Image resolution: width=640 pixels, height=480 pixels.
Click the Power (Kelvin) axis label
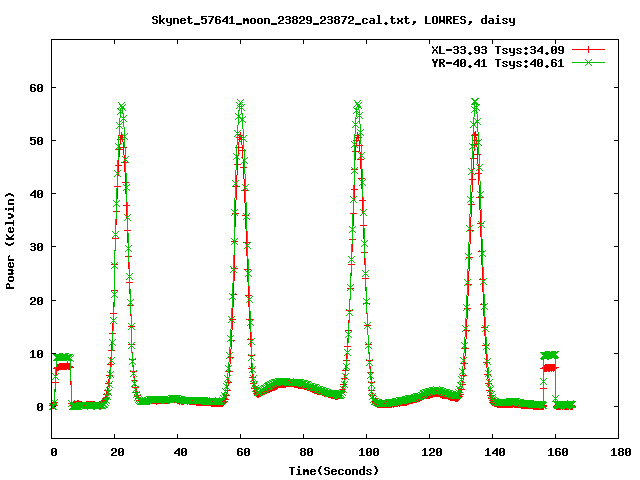pyautogui.click(x=10, y=241)
